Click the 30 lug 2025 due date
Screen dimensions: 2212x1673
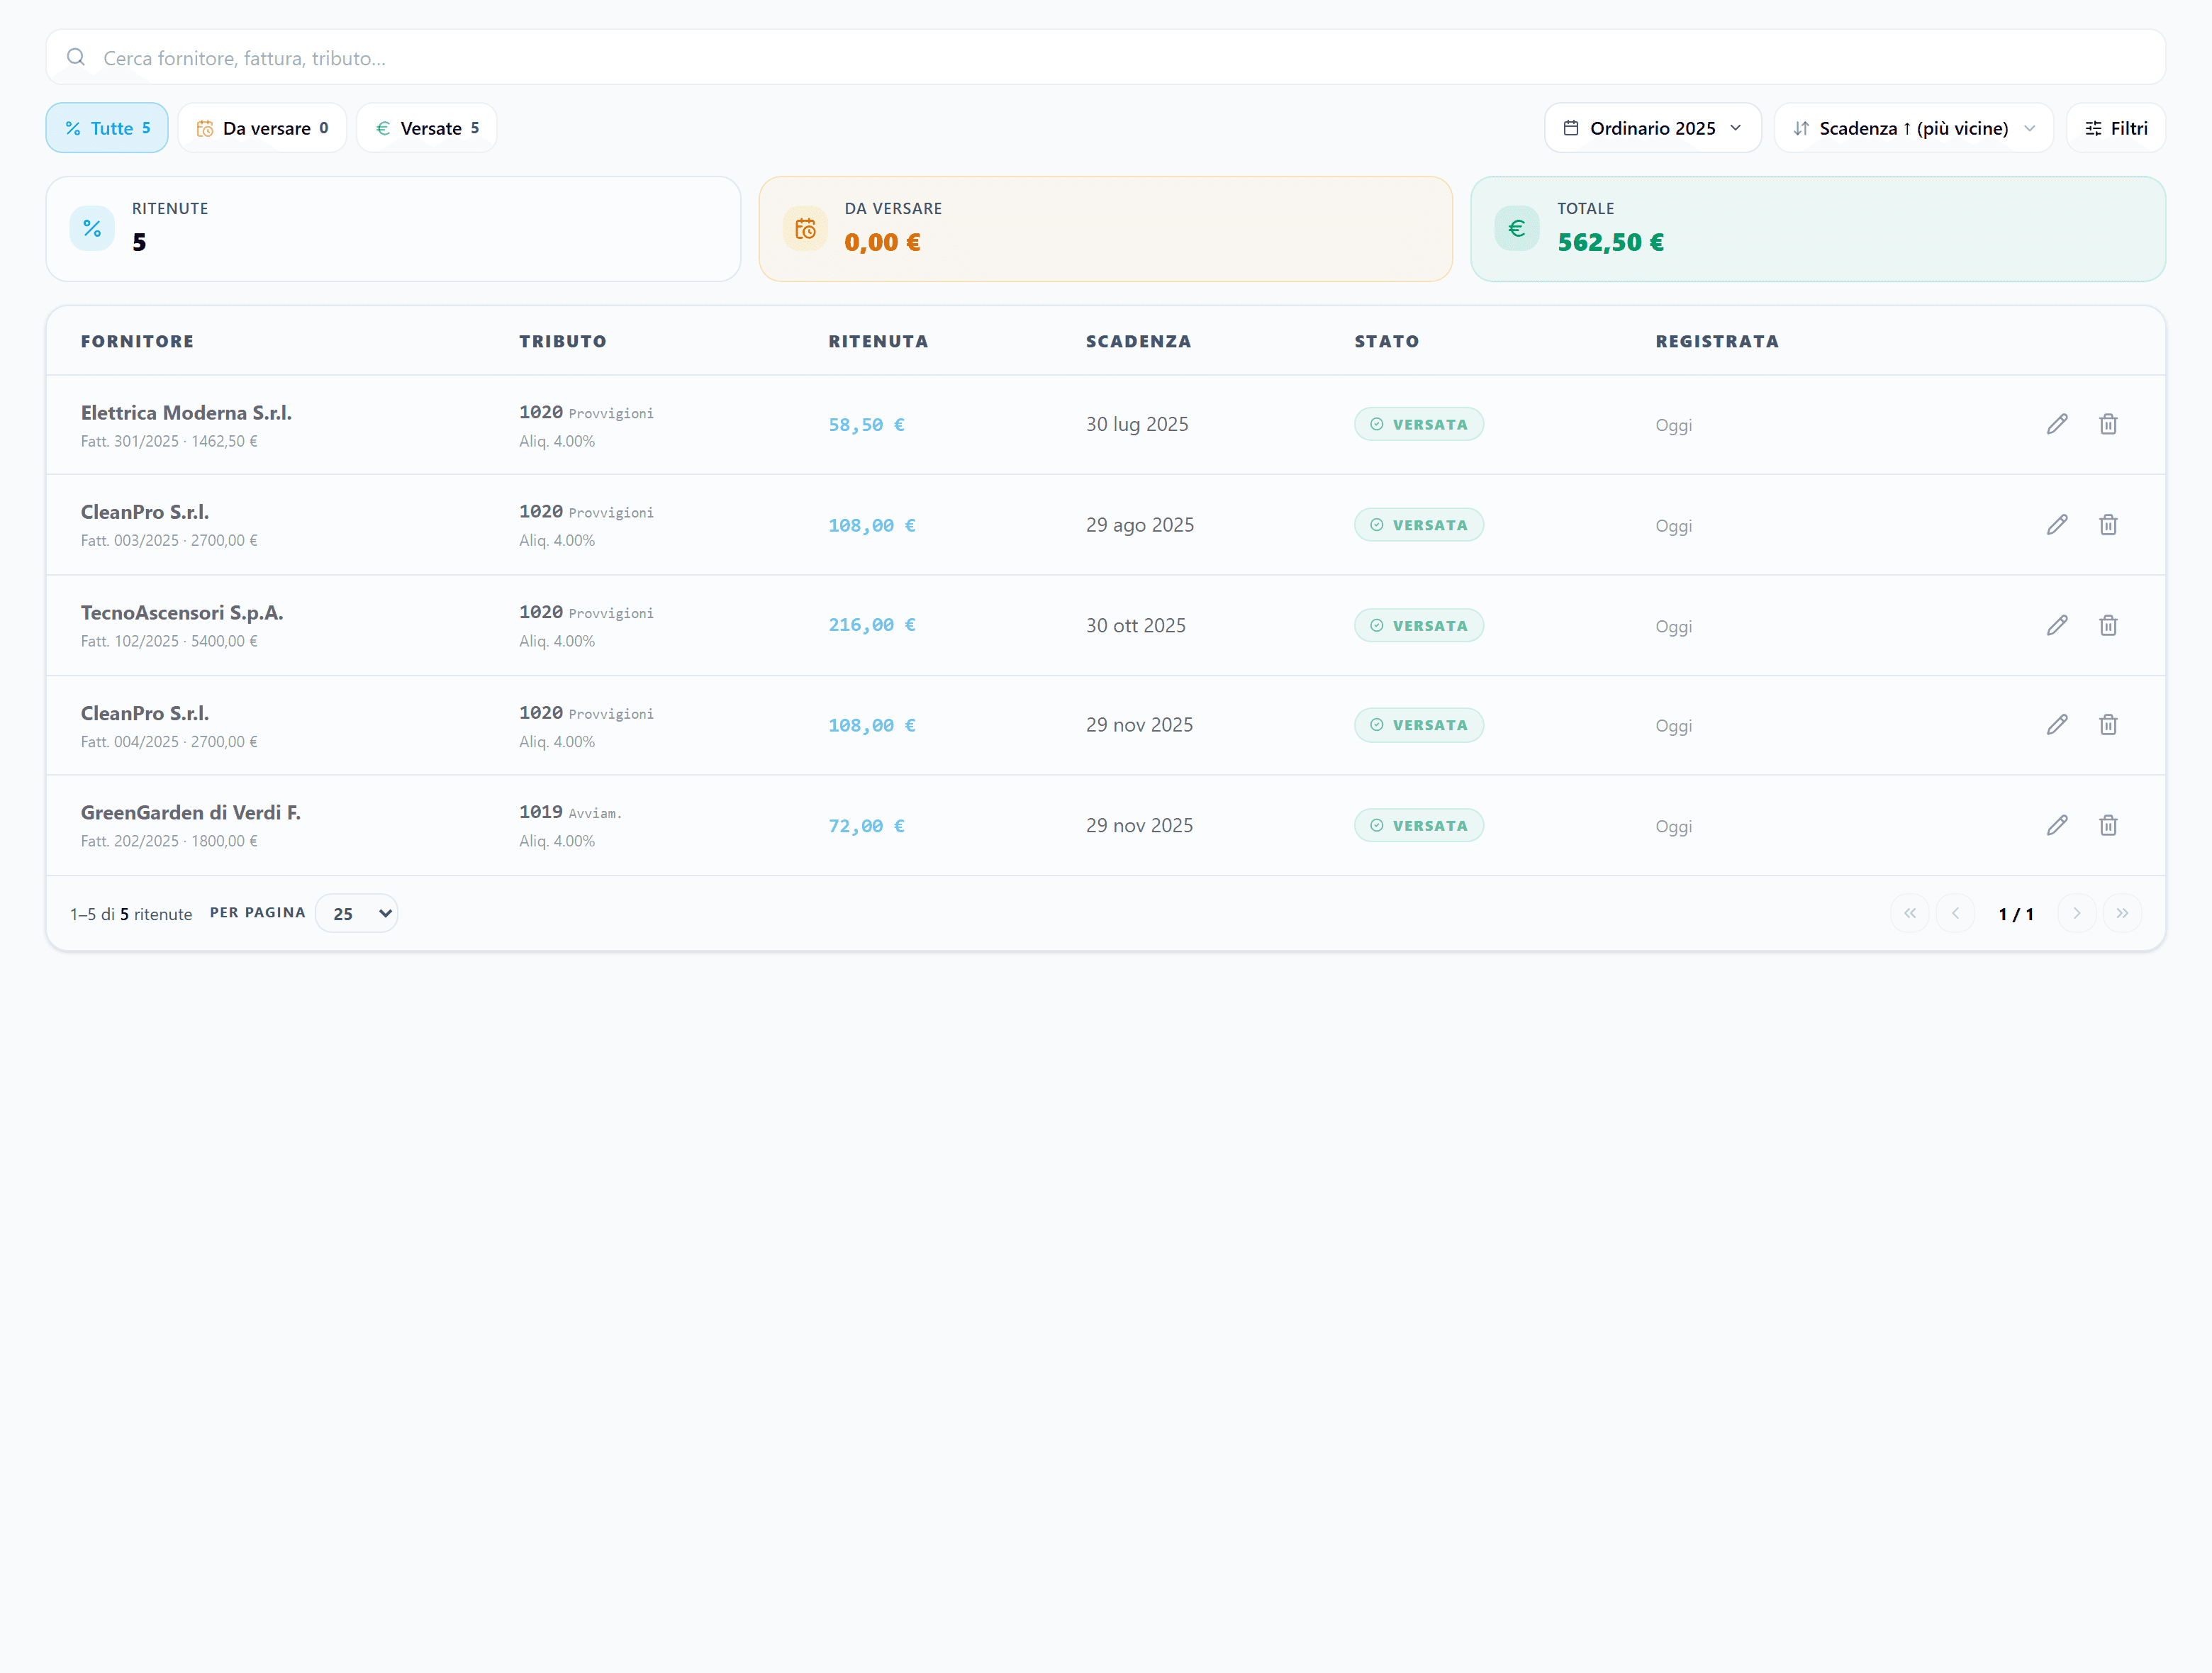point(1137,424)
